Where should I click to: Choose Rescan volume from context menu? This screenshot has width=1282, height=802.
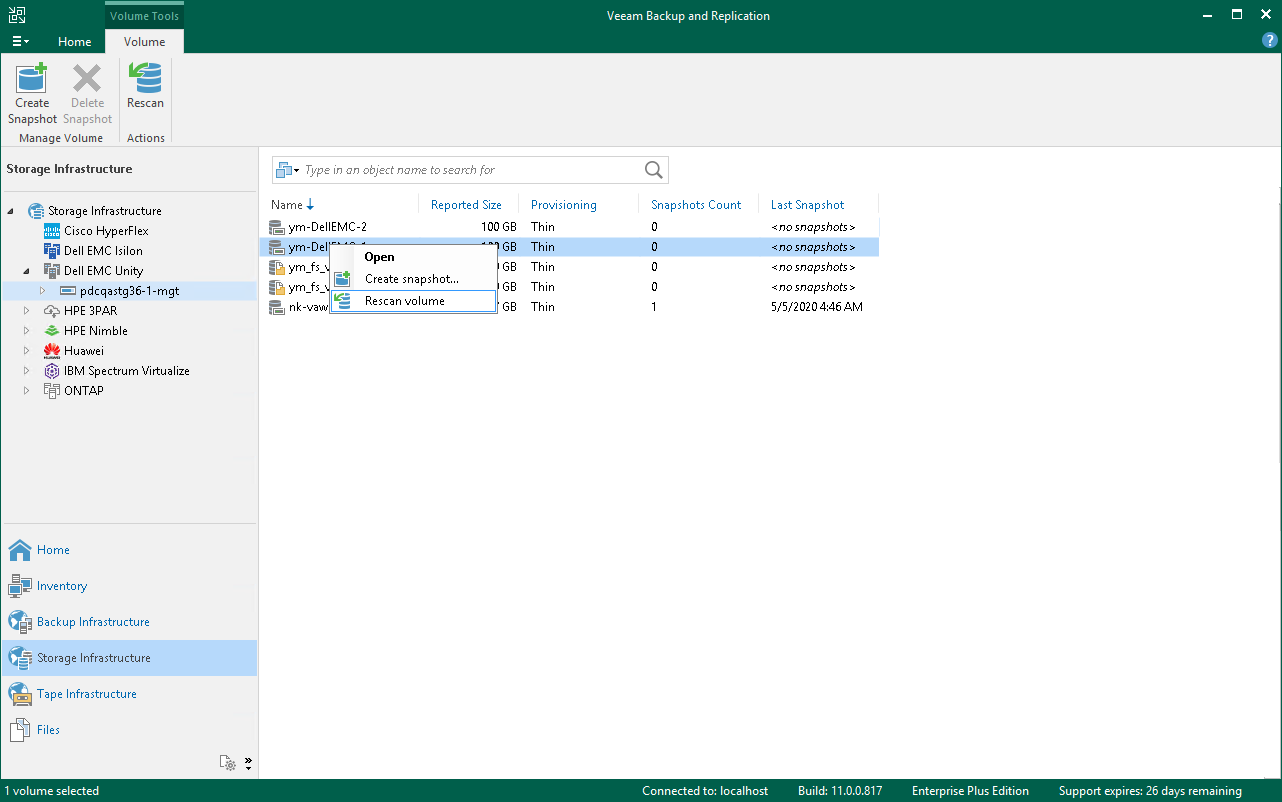[x=413, y=301]
